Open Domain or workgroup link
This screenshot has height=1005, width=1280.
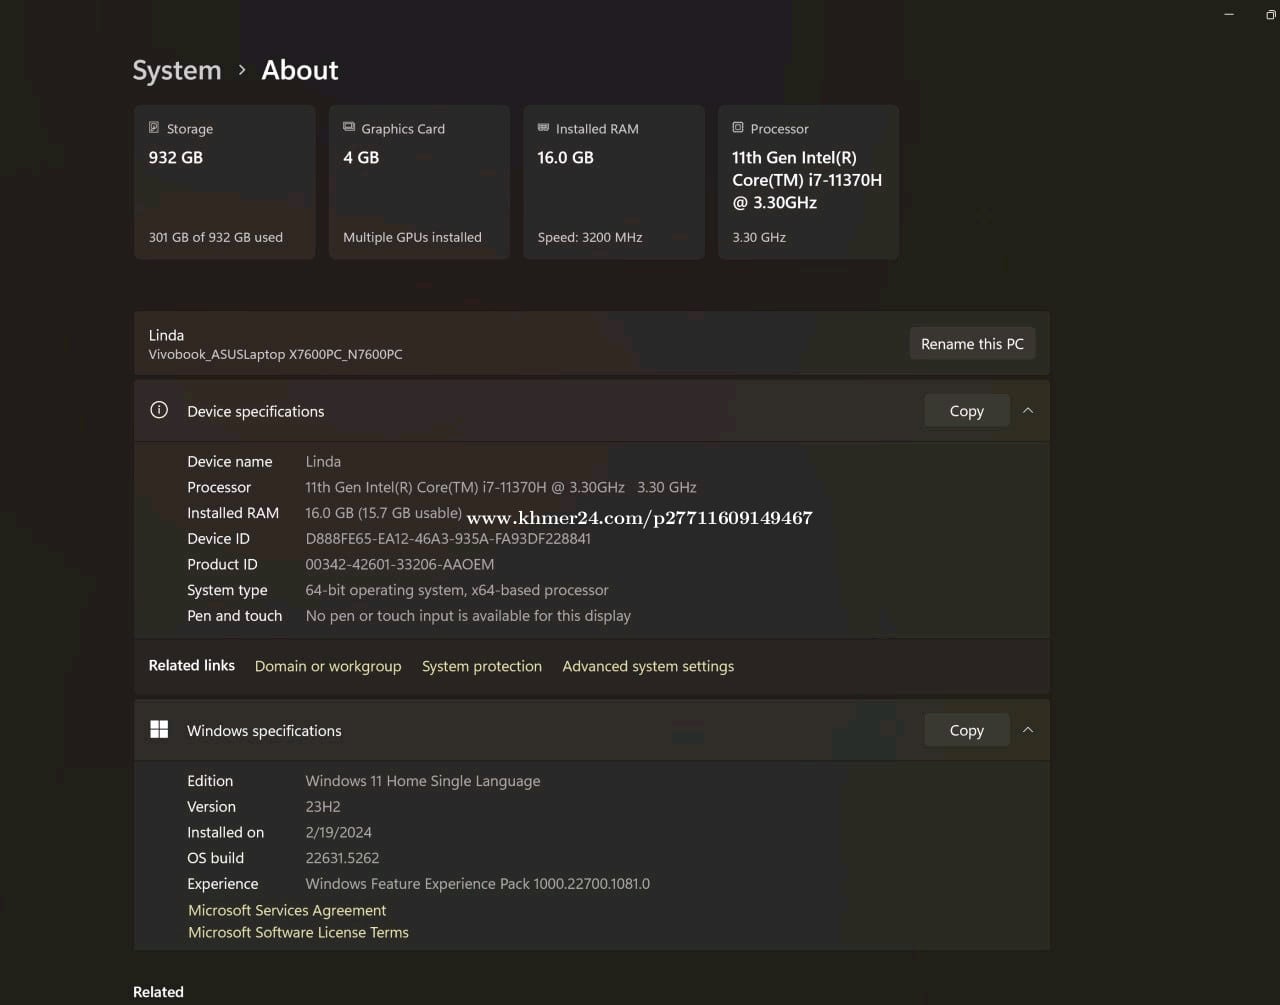pyautogui.click(x=328, y=666)
